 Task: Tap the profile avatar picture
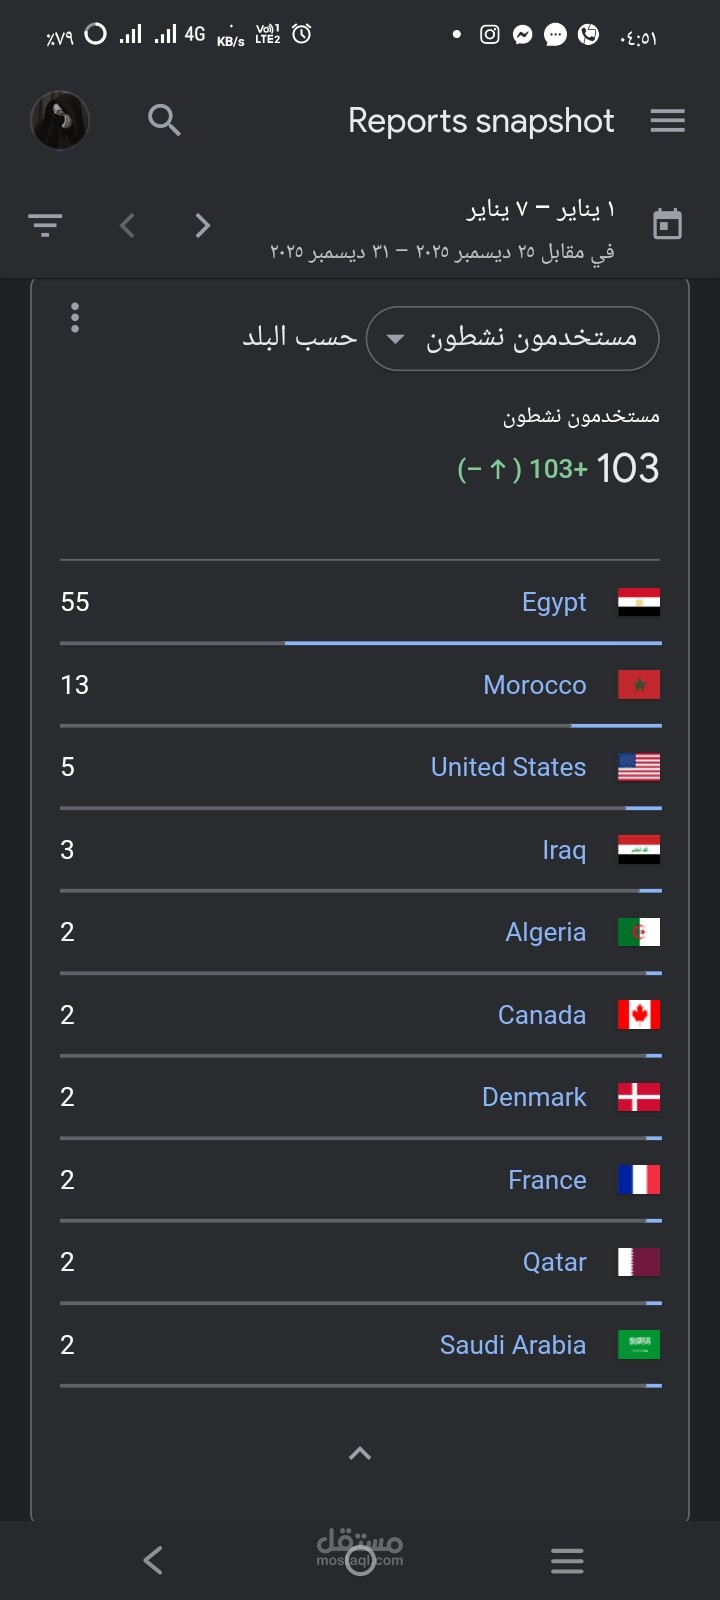[60, 120]
